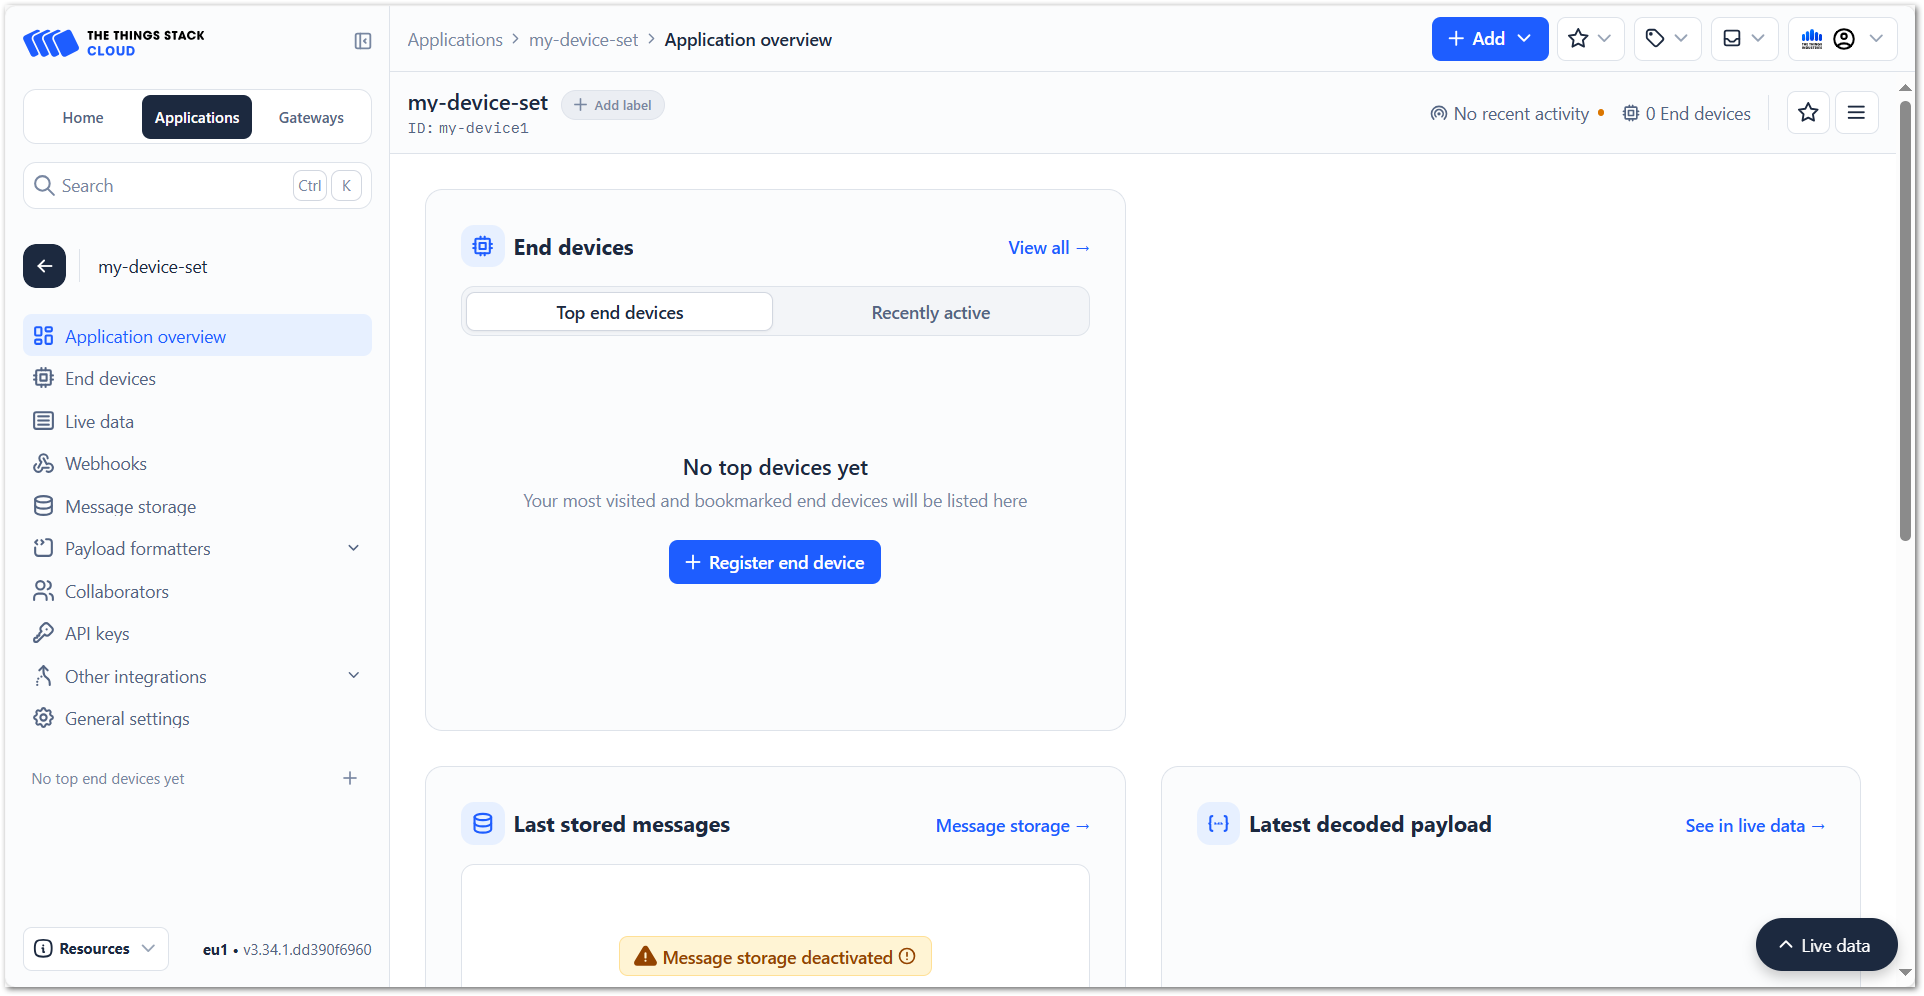Screen dimensions: 1924x996
Task: Follow the View all end devices link
Action: (1048, 248)
